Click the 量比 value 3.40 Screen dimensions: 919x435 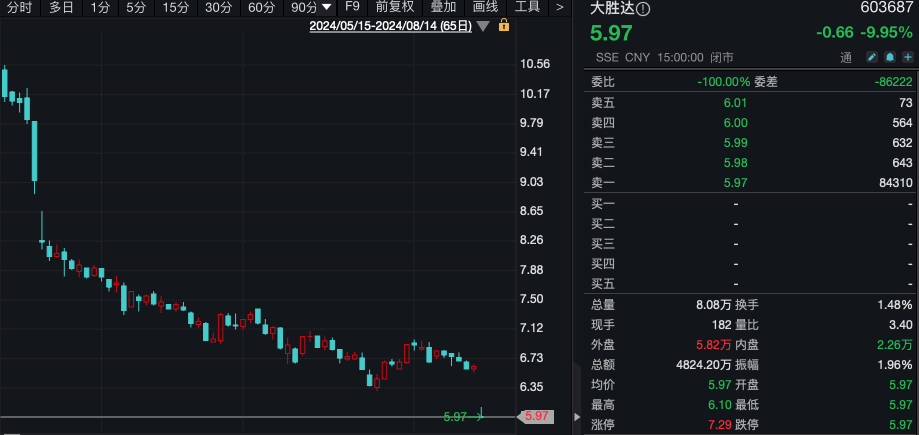pyautogui.click(x=901, y=325)
